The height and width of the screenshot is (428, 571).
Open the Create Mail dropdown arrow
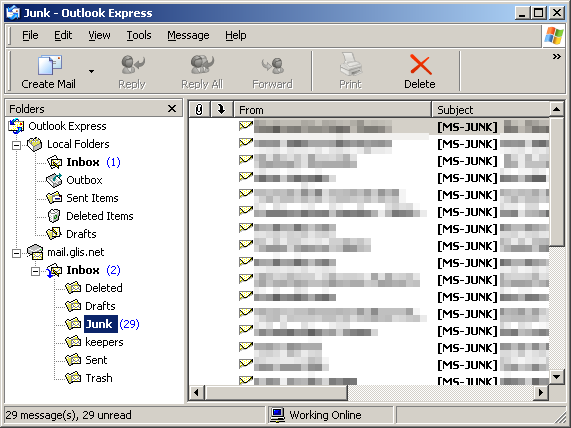[91, 71]
